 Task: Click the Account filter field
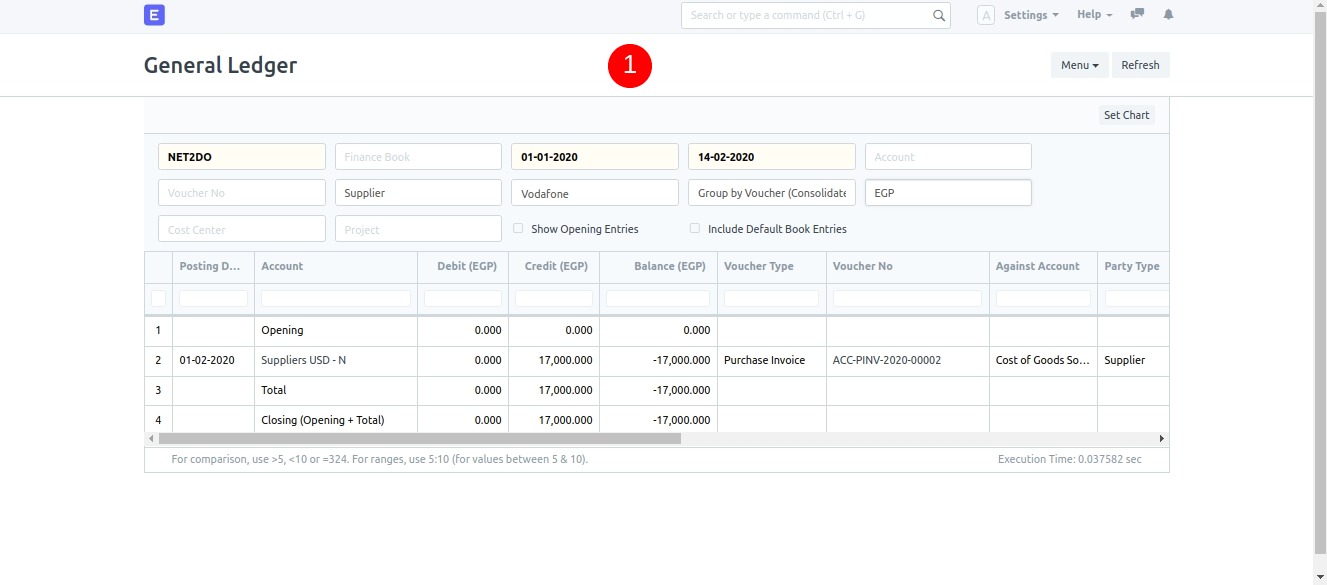(x=948, y=157)
